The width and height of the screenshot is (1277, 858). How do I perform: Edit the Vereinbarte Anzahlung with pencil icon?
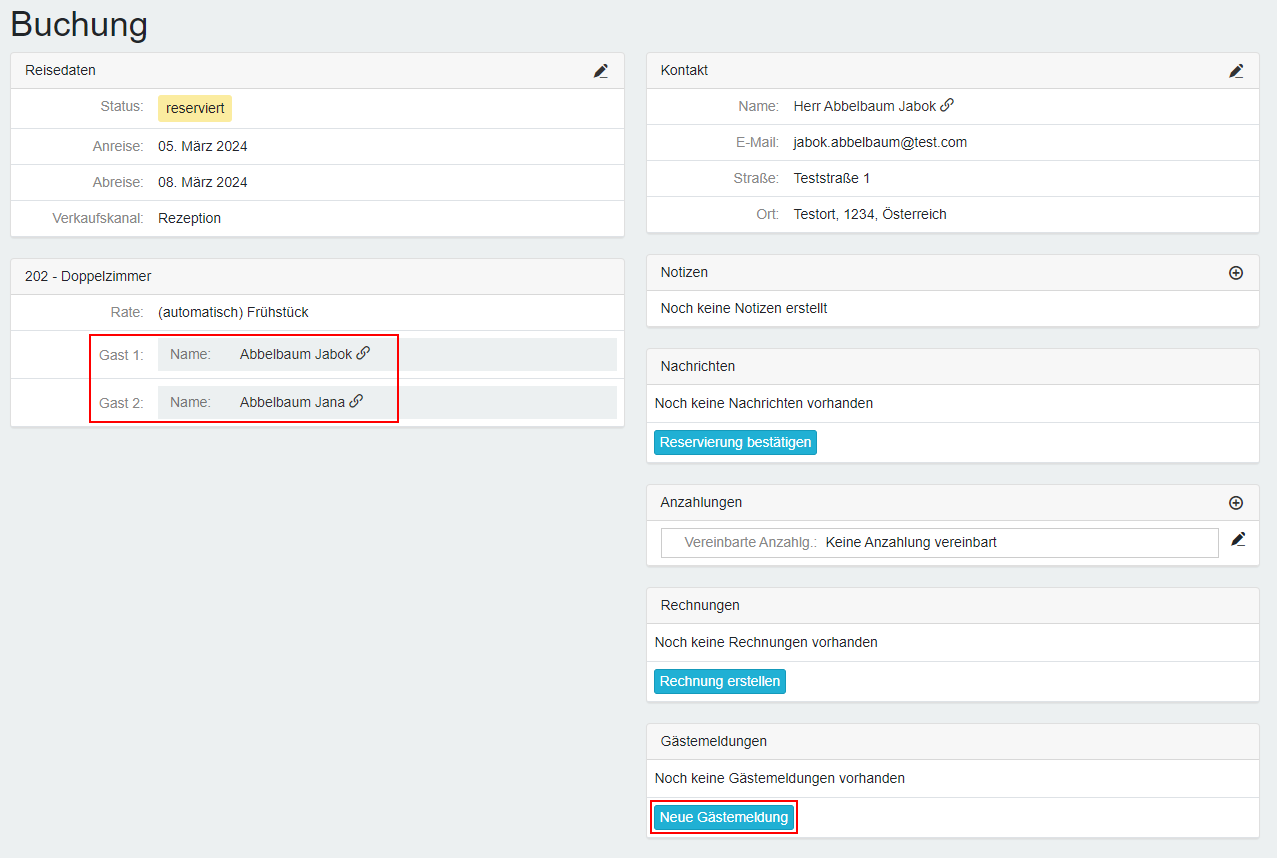(1238, 539)
